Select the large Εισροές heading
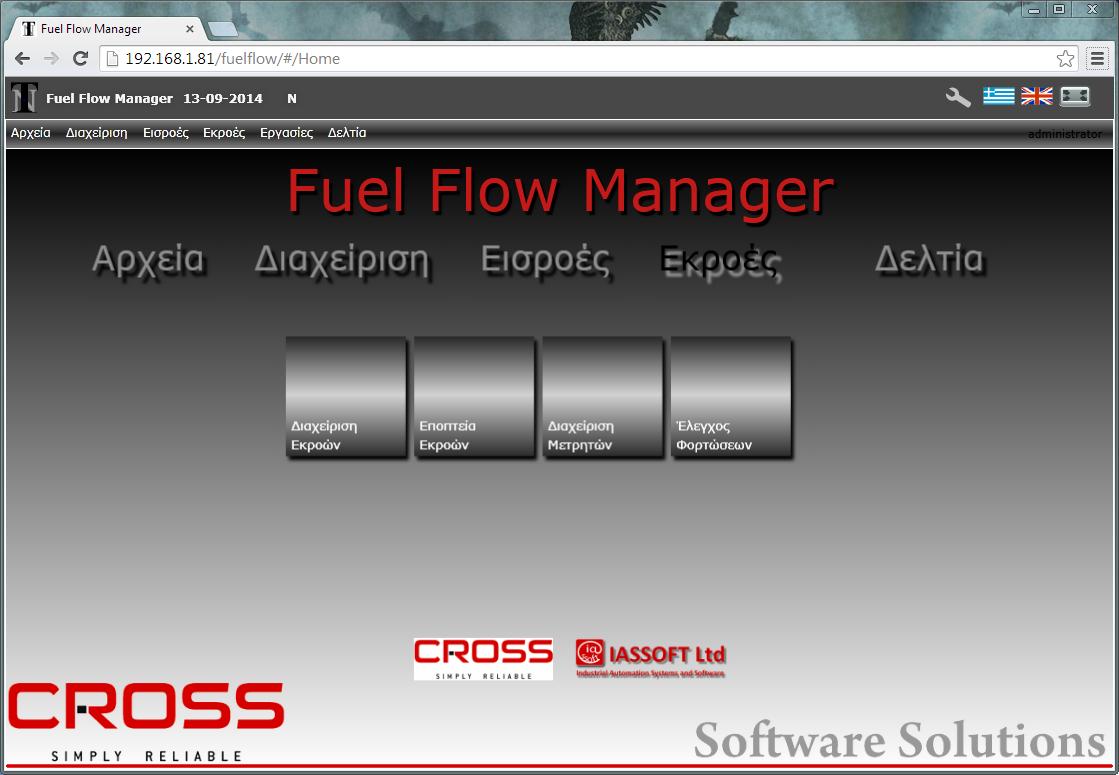This screenshot has width=1119, height=775. pos(546,260)
